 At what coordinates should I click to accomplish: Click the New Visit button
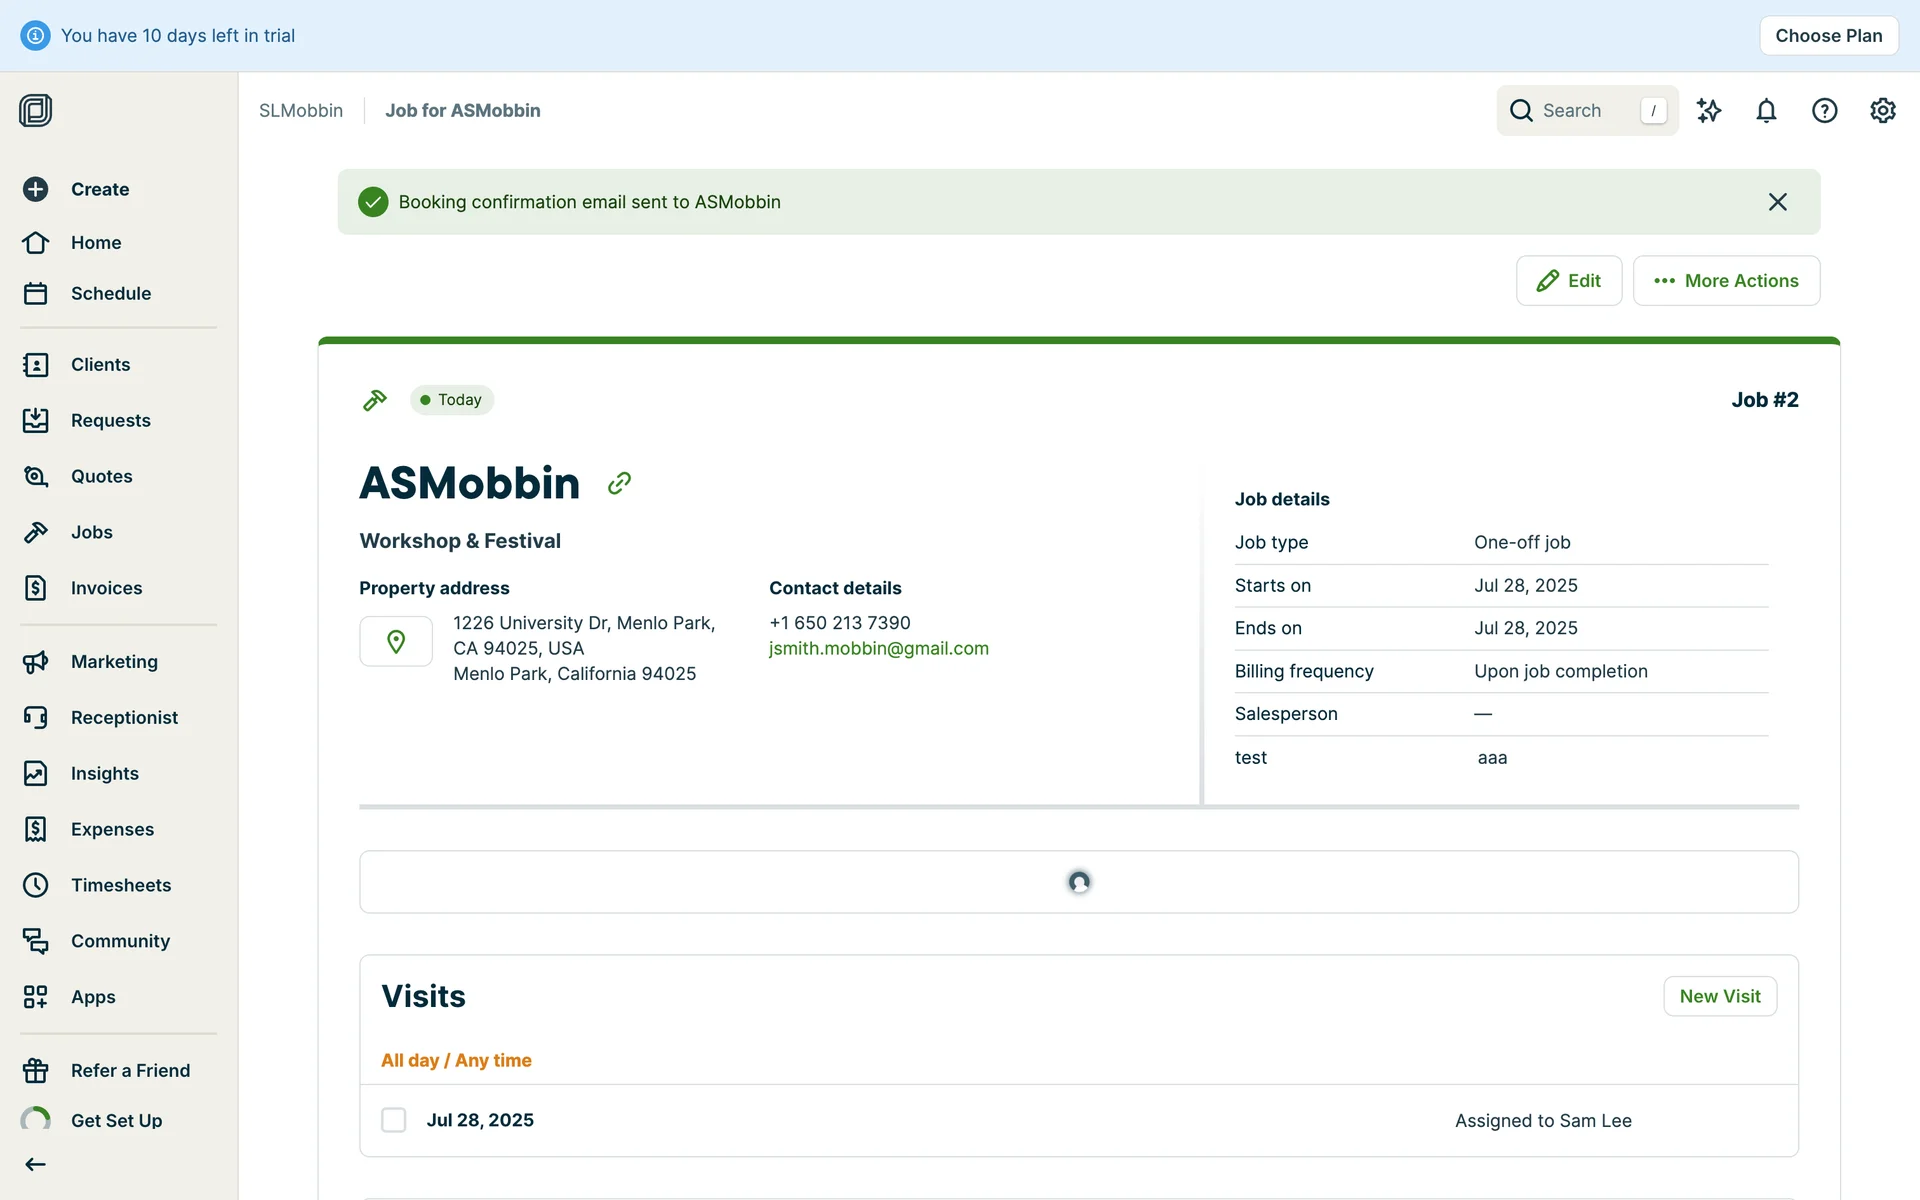tap(1719, 996)
